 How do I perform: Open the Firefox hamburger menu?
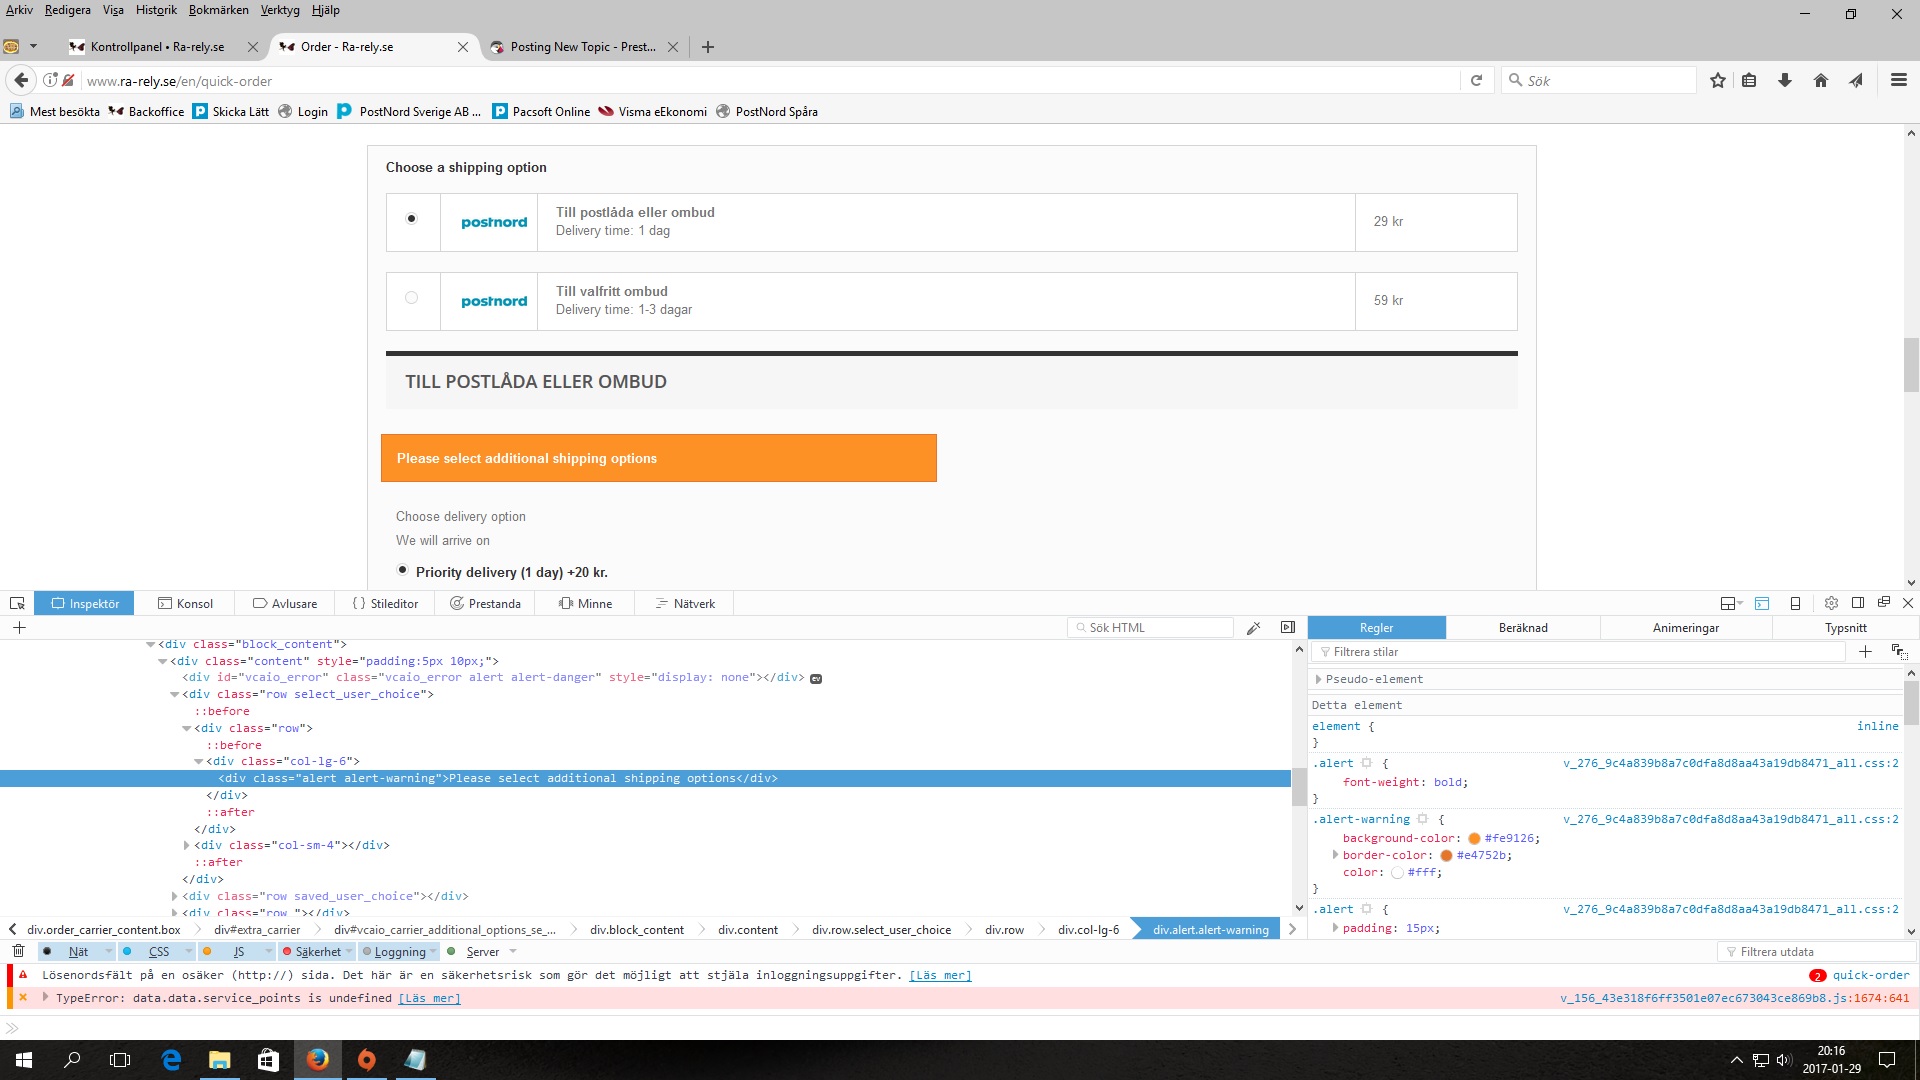click(1898, 81)
